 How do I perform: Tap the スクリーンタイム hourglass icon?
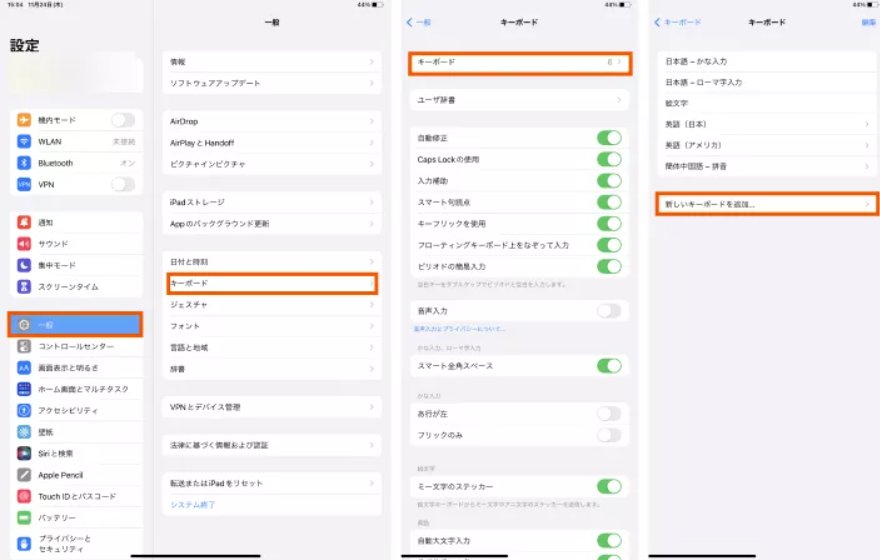(x=24, y=287)
